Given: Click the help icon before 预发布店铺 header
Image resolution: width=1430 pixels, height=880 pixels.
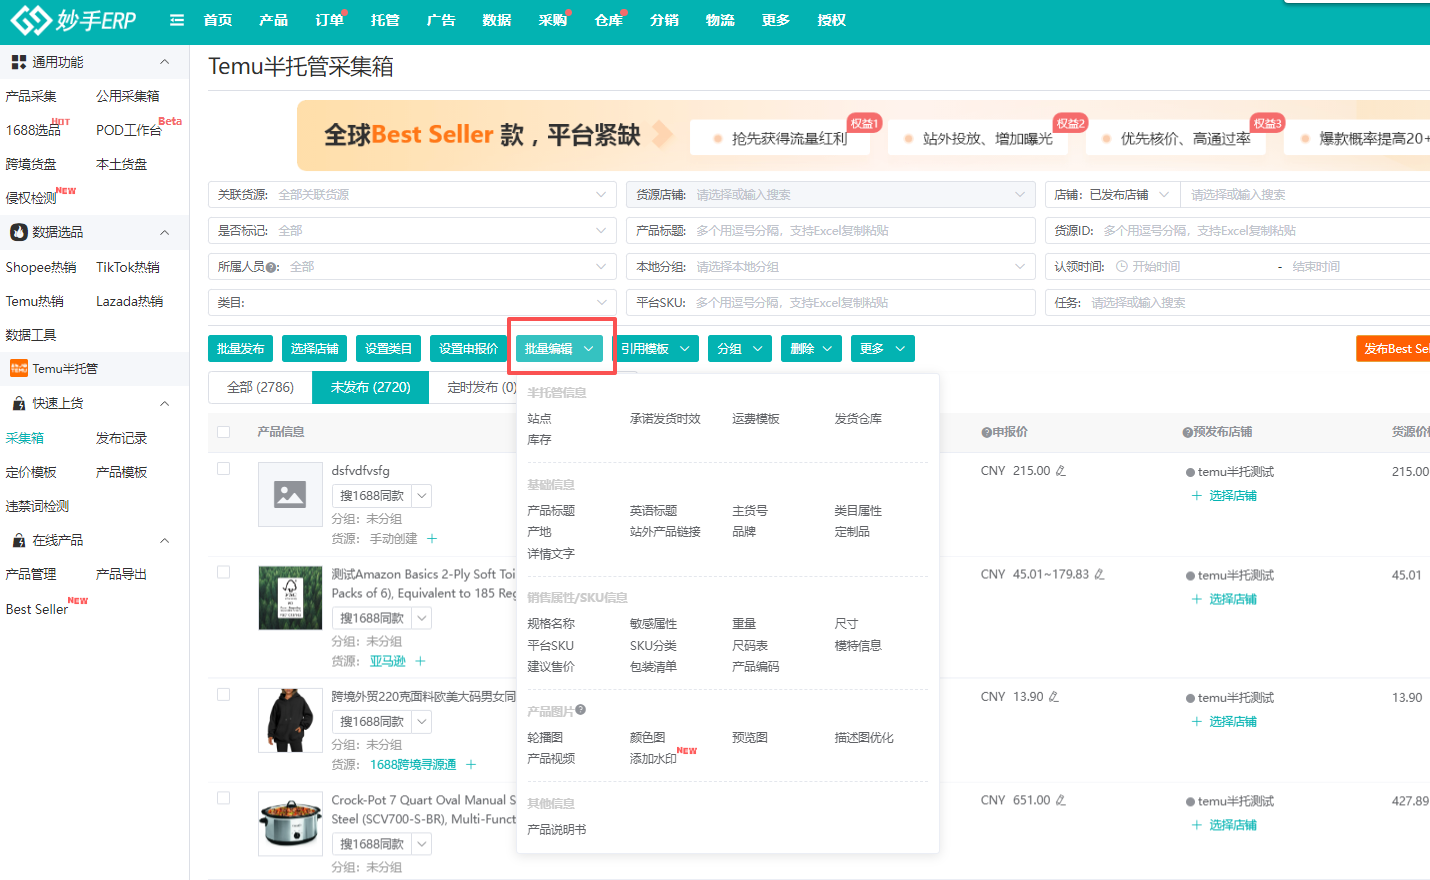Looking at the screenshot, I should coord(1187,432).
